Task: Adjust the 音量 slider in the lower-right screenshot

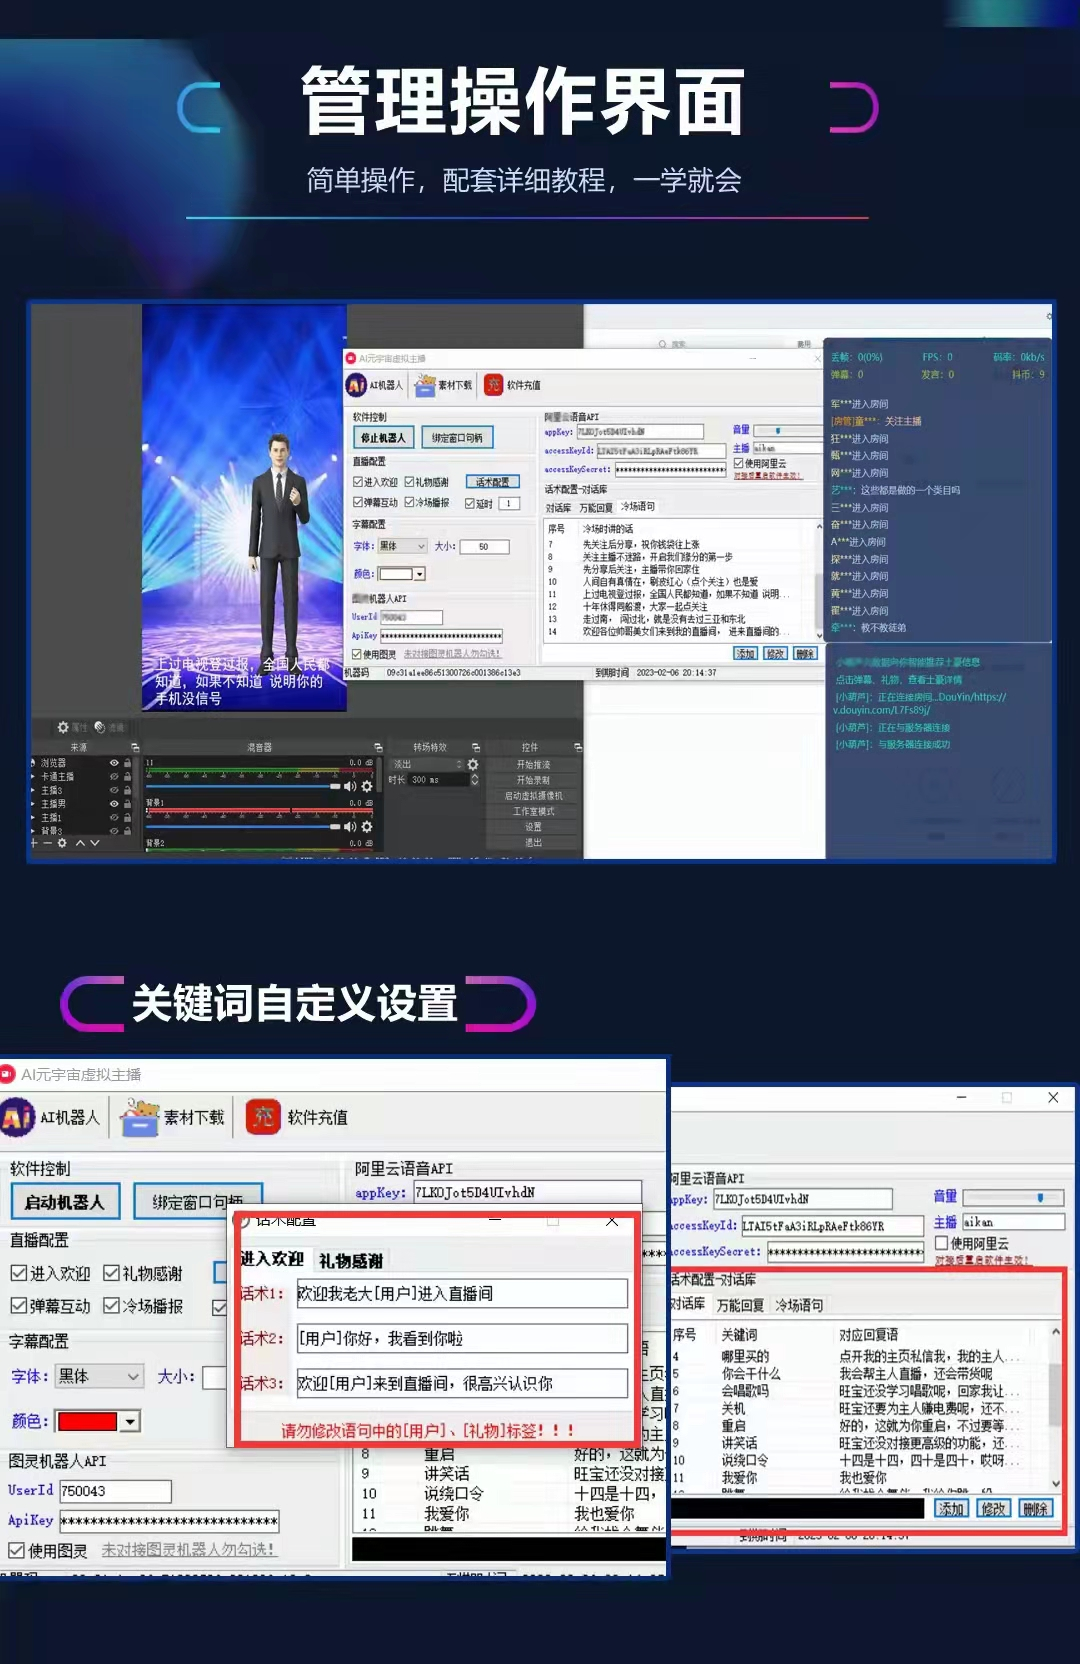Action: point(1013,1197)
